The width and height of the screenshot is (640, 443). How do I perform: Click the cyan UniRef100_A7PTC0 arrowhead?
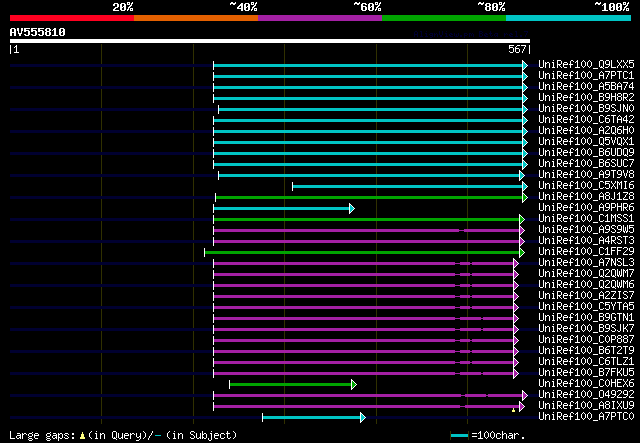pos(363,417)
